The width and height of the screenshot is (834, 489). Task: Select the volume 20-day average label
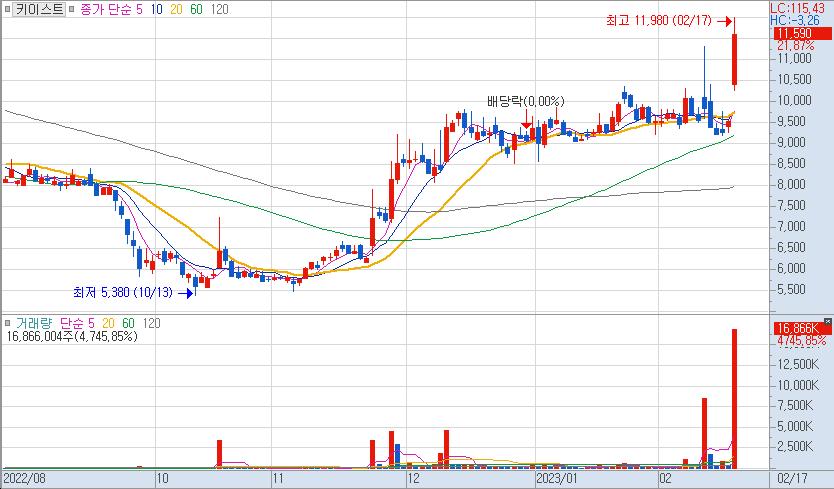coord(109,323)
